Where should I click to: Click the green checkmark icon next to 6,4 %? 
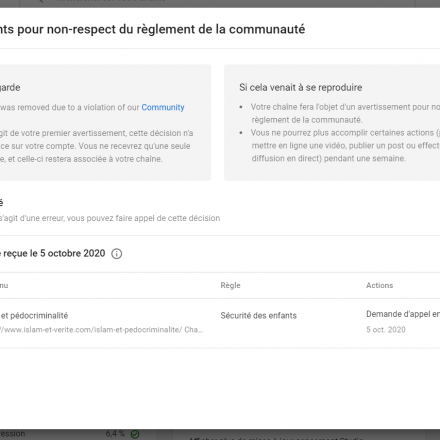coord(135,434)
